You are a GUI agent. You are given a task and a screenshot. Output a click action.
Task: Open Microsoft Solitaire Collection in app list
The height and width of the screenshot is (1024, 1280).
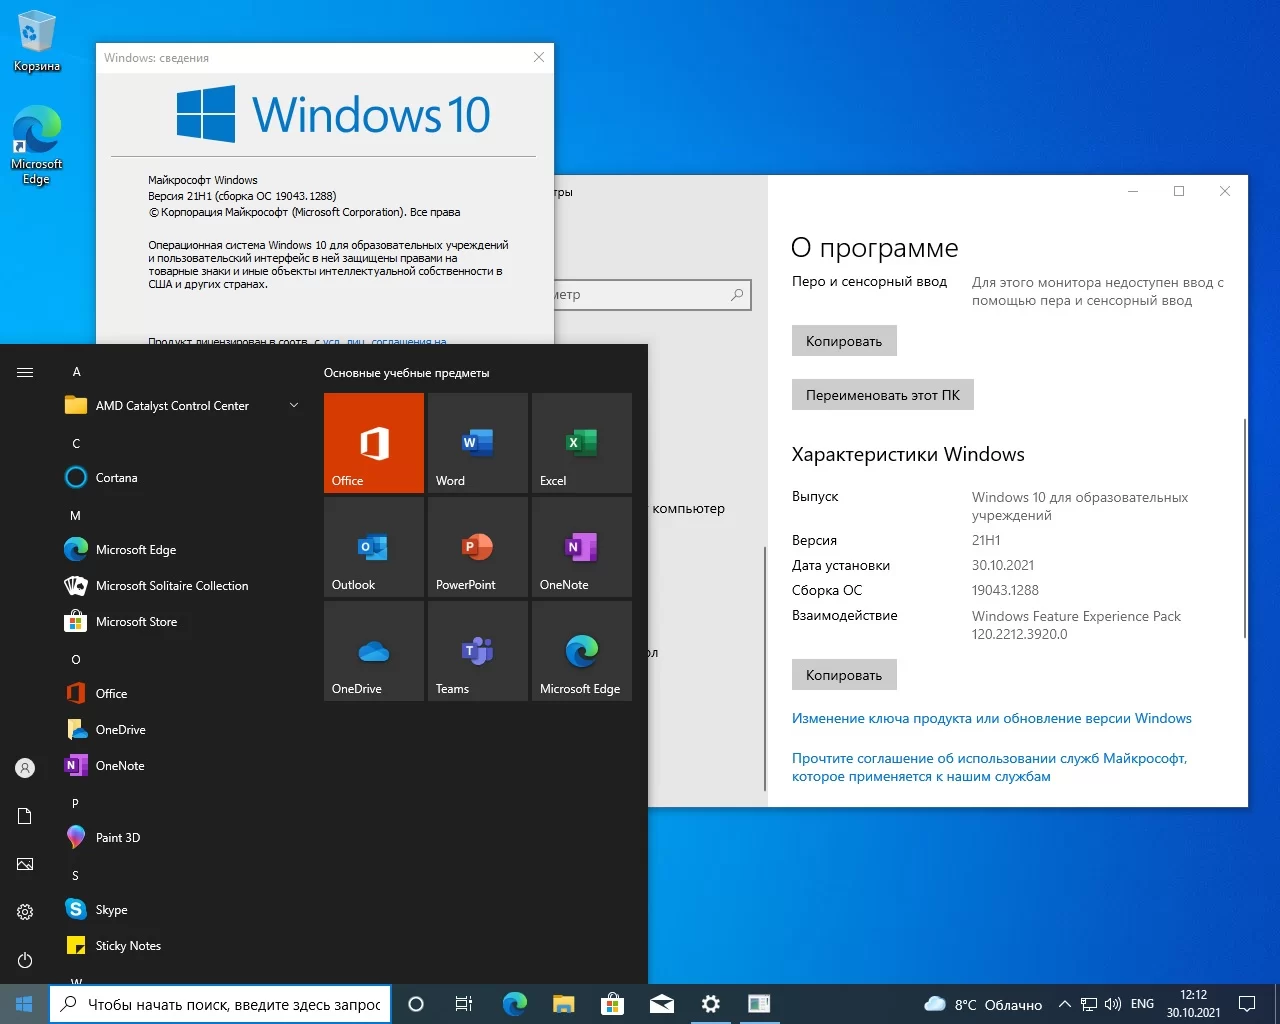pos(182,586)
